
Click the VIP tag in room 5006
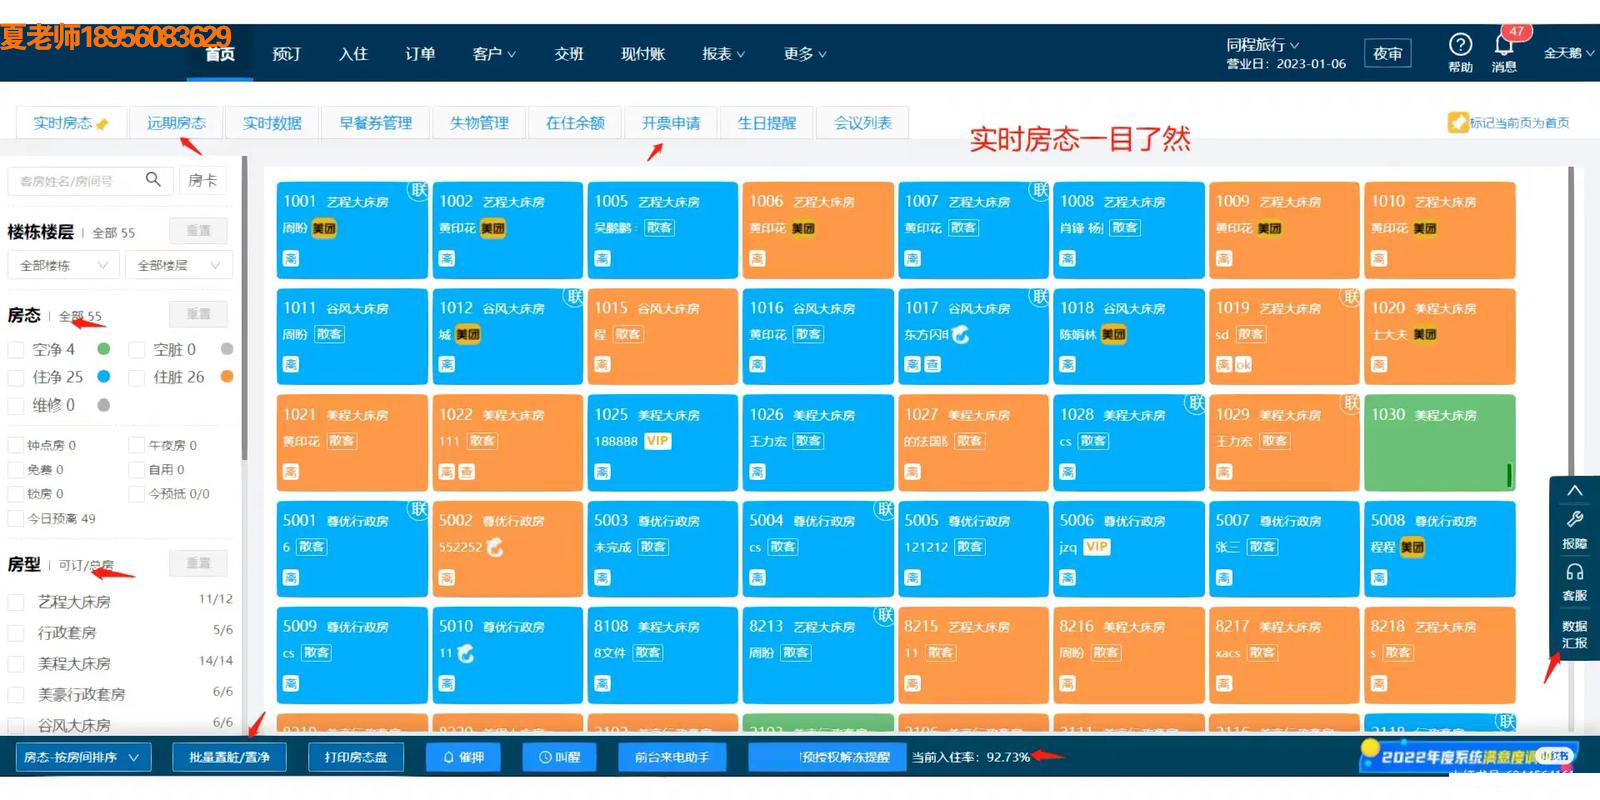coord(1096,546)
